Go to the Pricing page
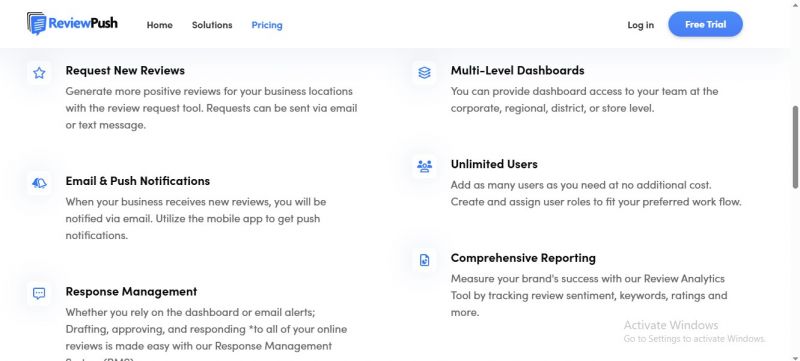Image resolution: width=800 pixels, height=361 pixels. [267, 25]
